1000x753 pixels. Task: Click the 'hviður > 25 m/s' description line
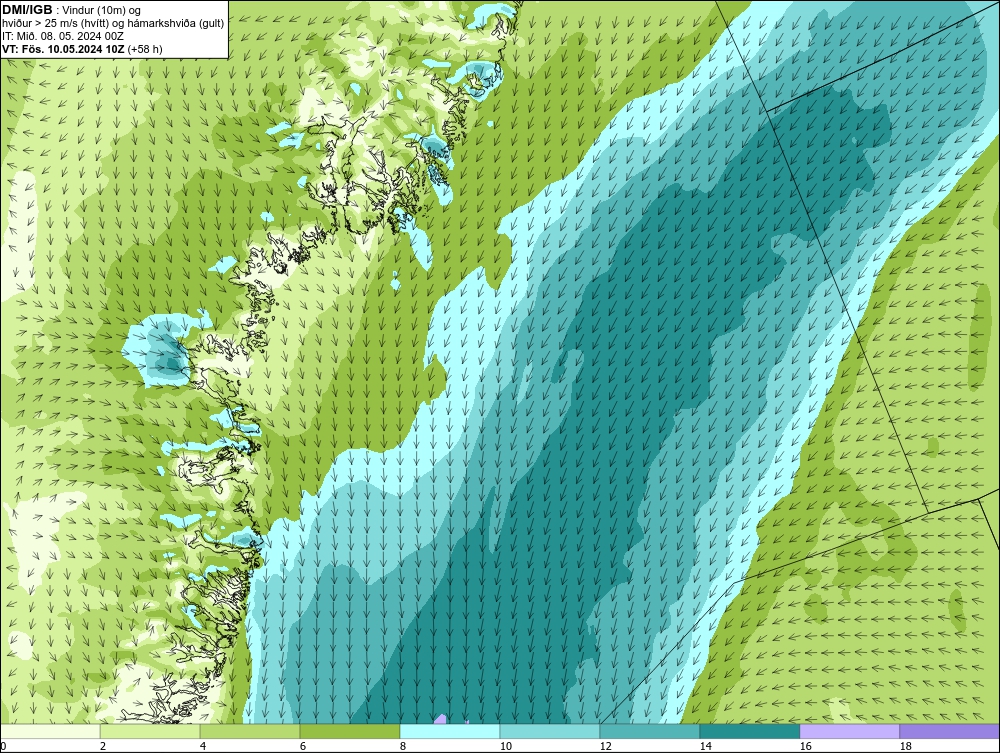pyautogui.click(x=114, y=23)
